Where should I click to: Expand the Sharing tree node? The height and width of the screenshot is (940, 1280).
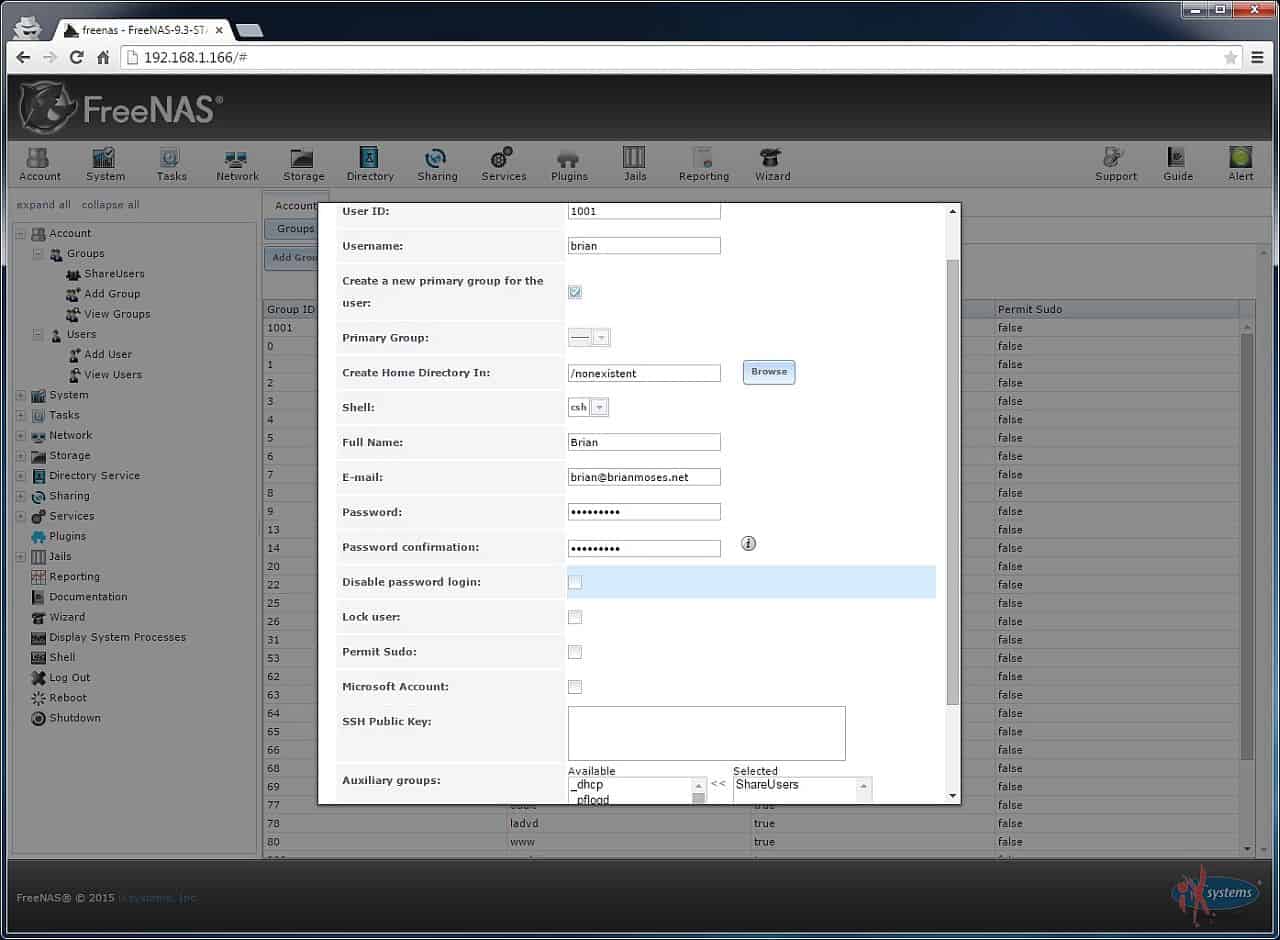pos(21,496)
